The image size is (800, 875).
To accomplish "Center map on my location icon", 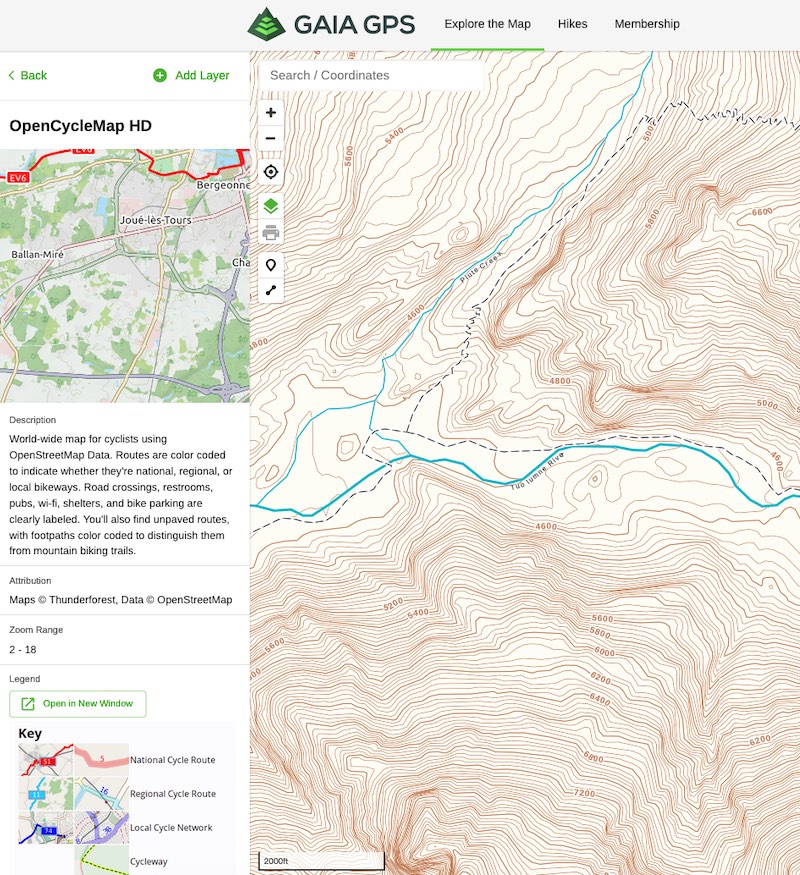I will point(271,172).
